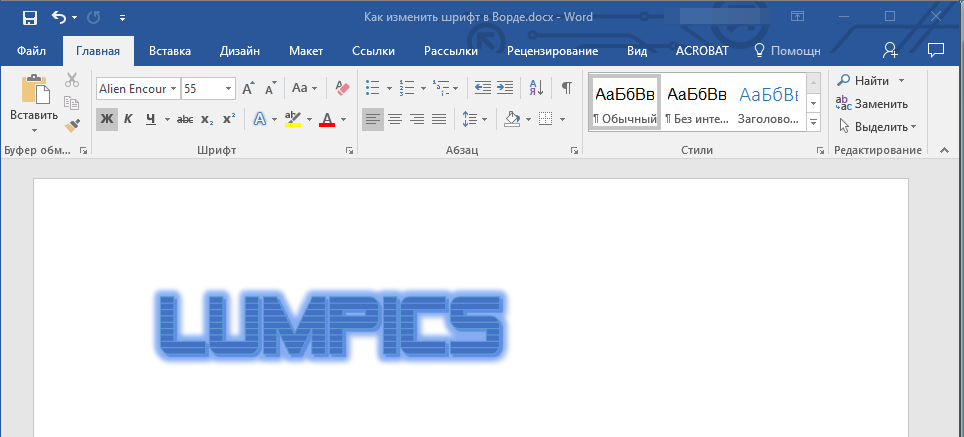Image resolution: width=964 pixels, height=437 pixels.
Task: Switch to the Вставка tab
Action: [170, 51]
